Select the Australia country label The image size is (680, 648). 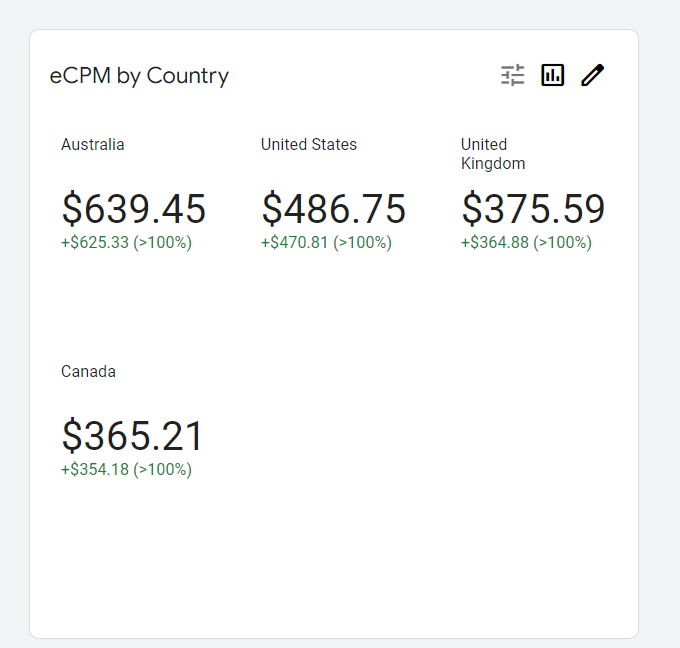tap(93, 144)
